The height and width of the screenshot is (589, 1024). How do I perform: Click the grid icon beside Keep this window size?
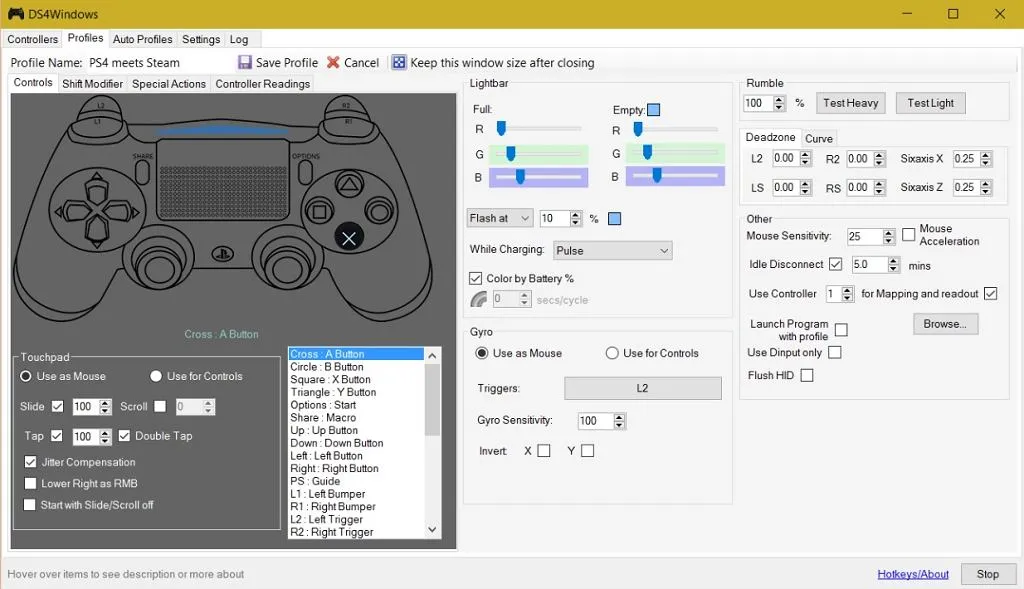399,62
